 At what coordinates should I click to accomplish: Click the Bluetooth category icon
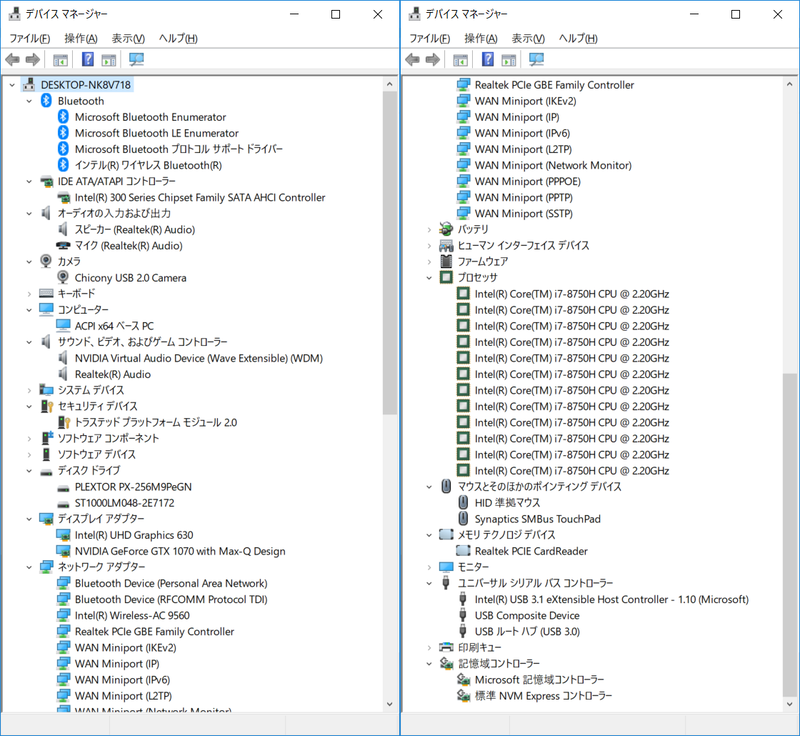46,100
